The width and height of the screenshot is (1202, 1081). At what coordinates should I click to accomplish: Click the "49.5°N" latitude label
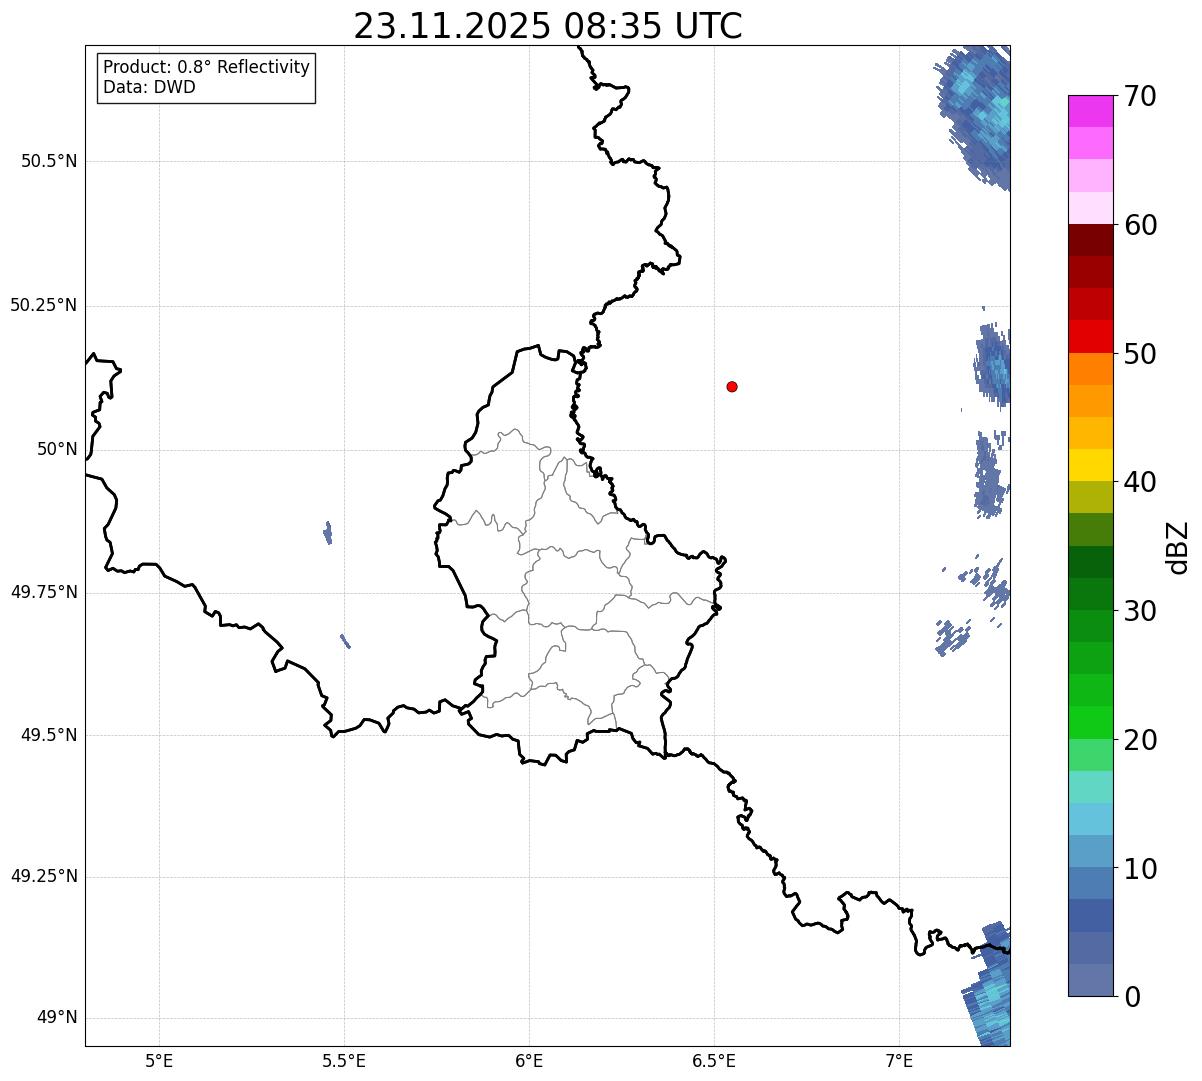[49, 735]
